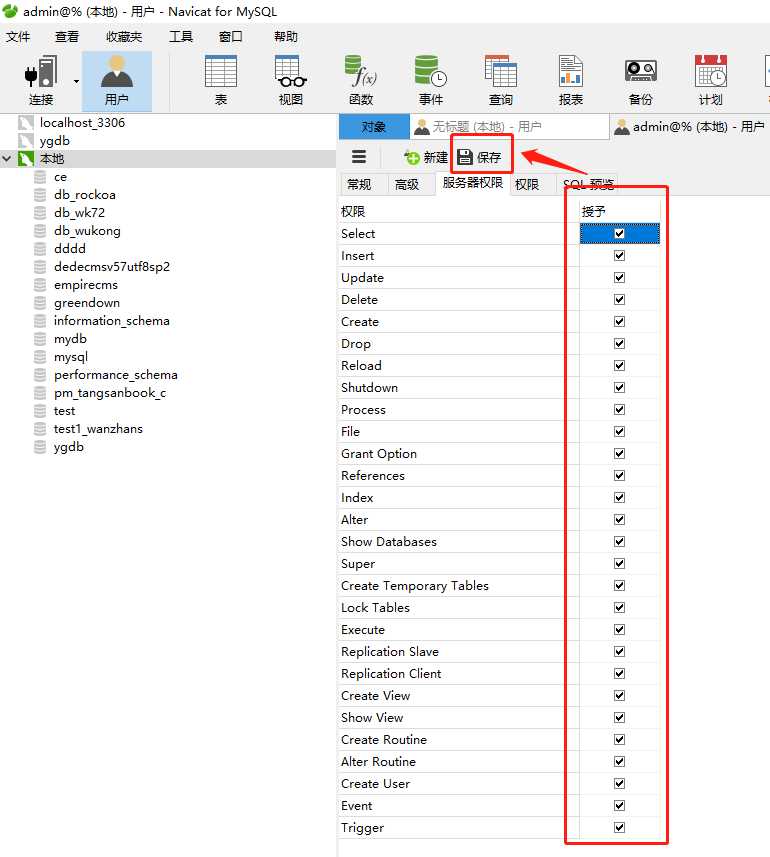Switch to the 常规 tab
Viewport: 770px width, 857px height.
point(359,185)
